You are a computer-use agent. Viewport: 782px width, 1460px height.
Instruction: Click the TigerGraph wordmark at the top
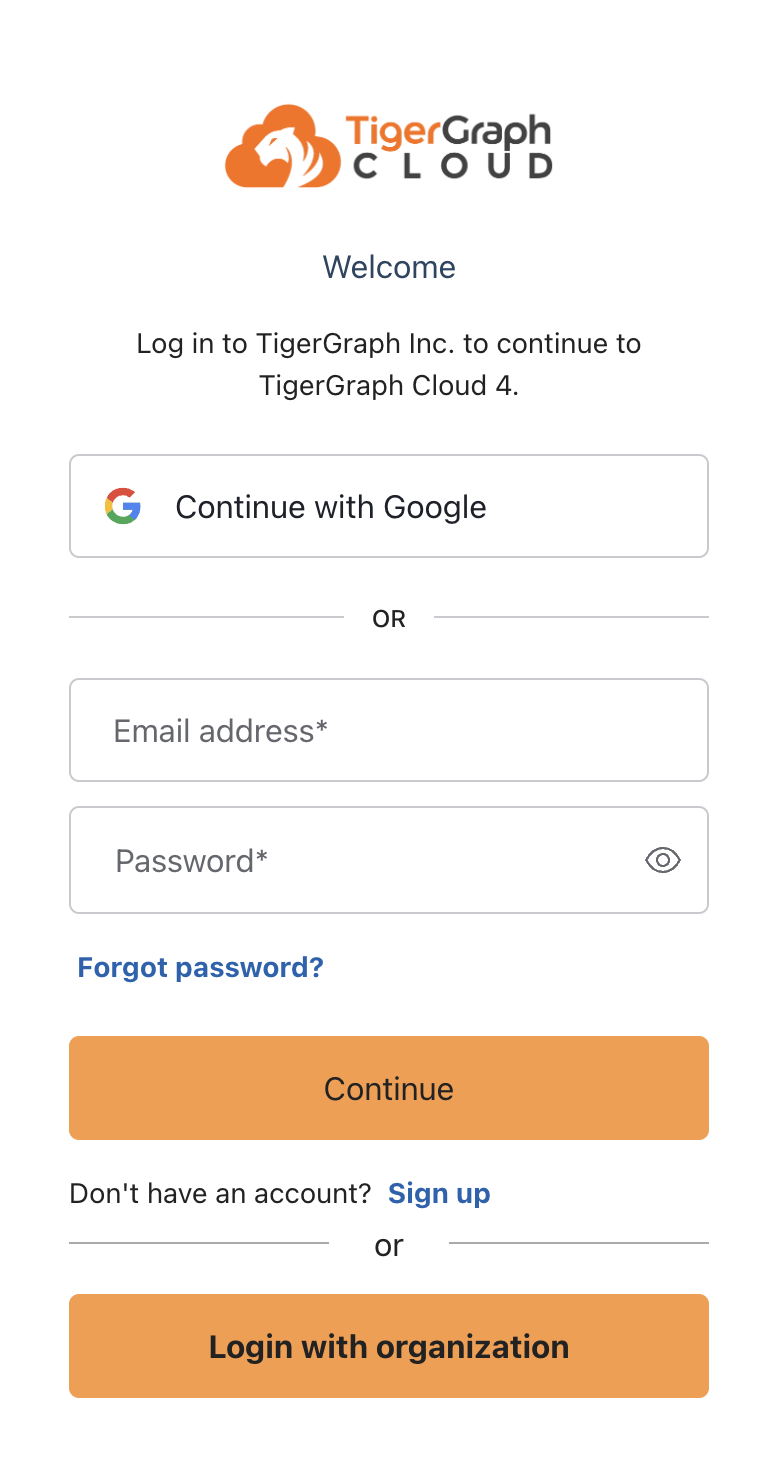tap(448, 130)
